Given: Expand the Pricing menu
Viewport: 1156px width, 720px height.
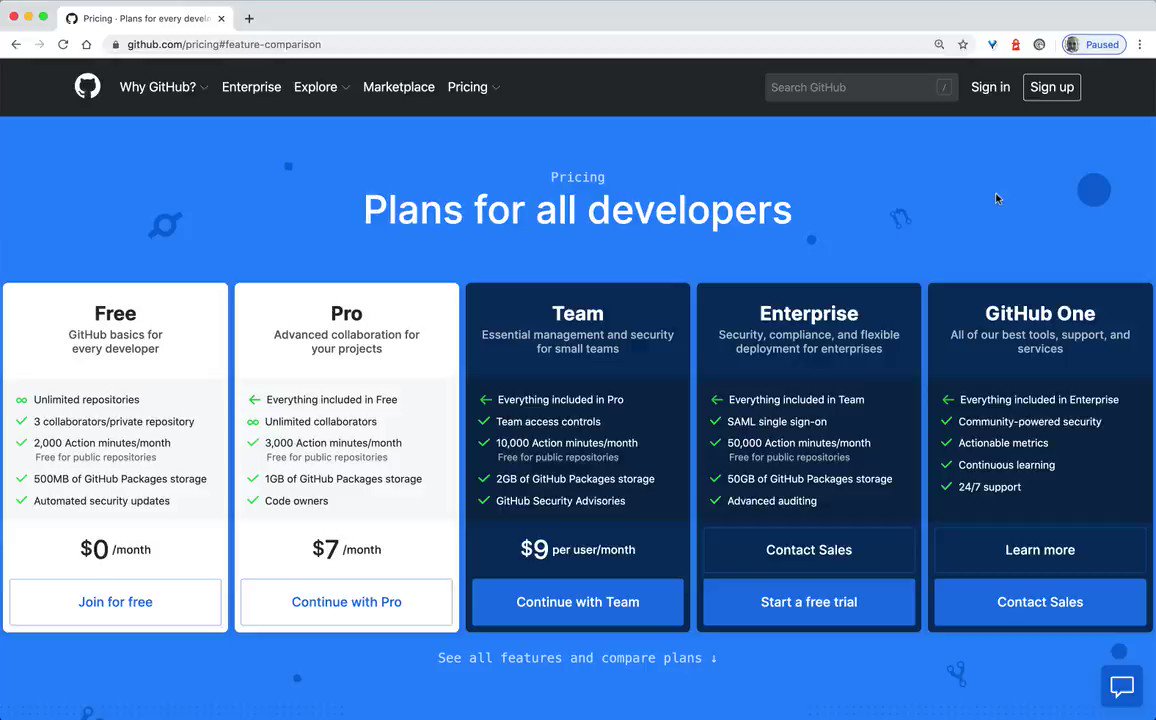Looking at the screenshot, I should 473,87.
